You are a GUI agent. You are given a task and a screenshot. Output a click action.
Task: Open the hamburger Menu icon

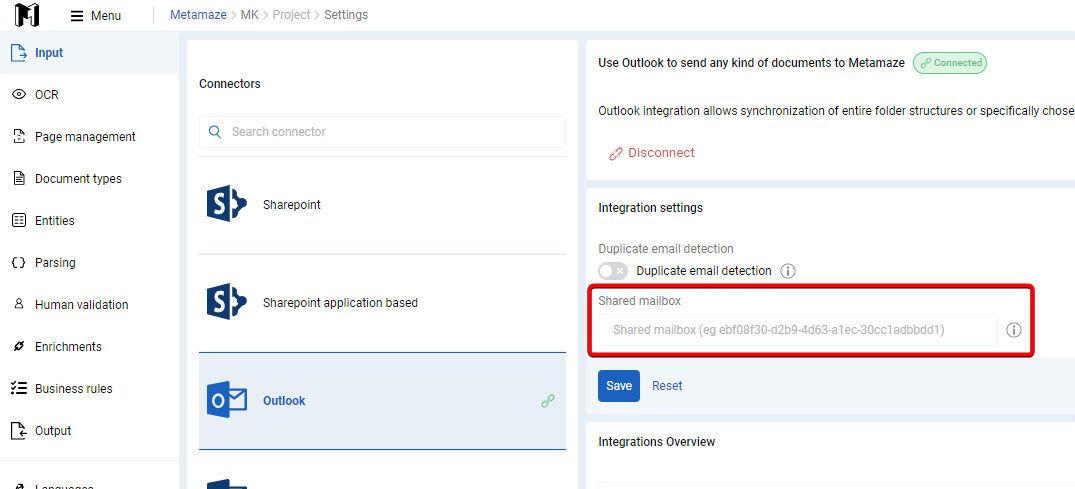(77, 15)
